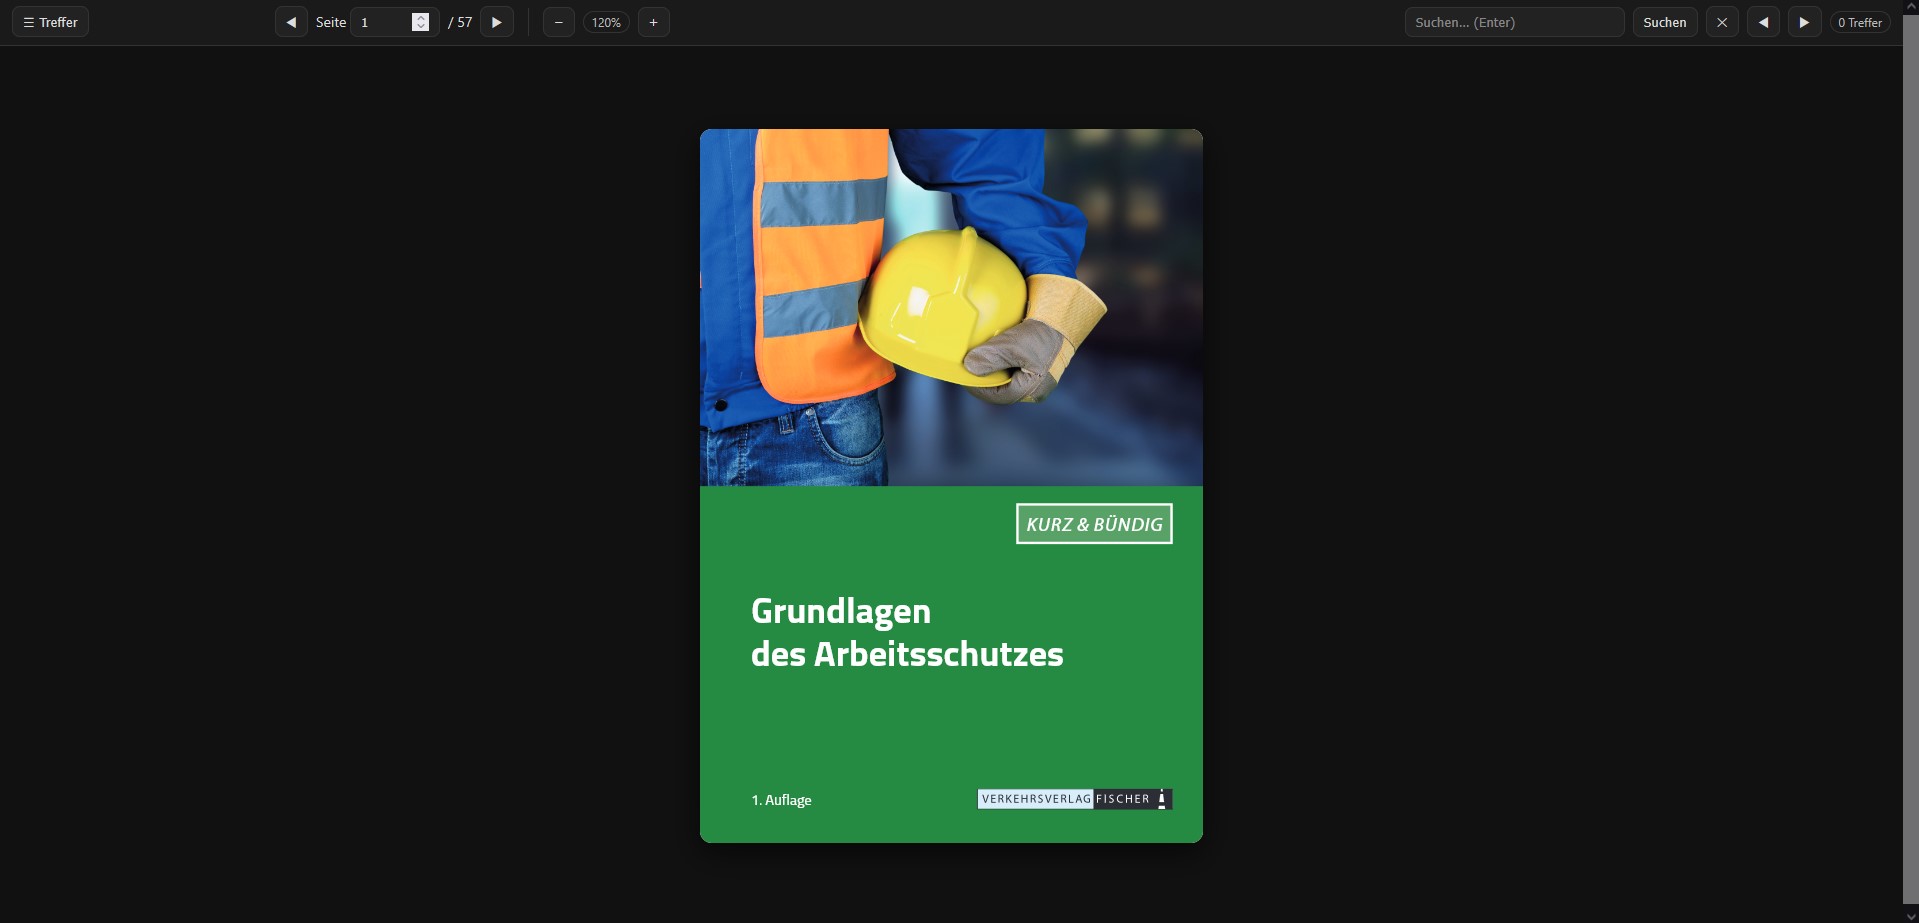
Task: Jump to the previous search hit
Action: tap(1763, 22)
